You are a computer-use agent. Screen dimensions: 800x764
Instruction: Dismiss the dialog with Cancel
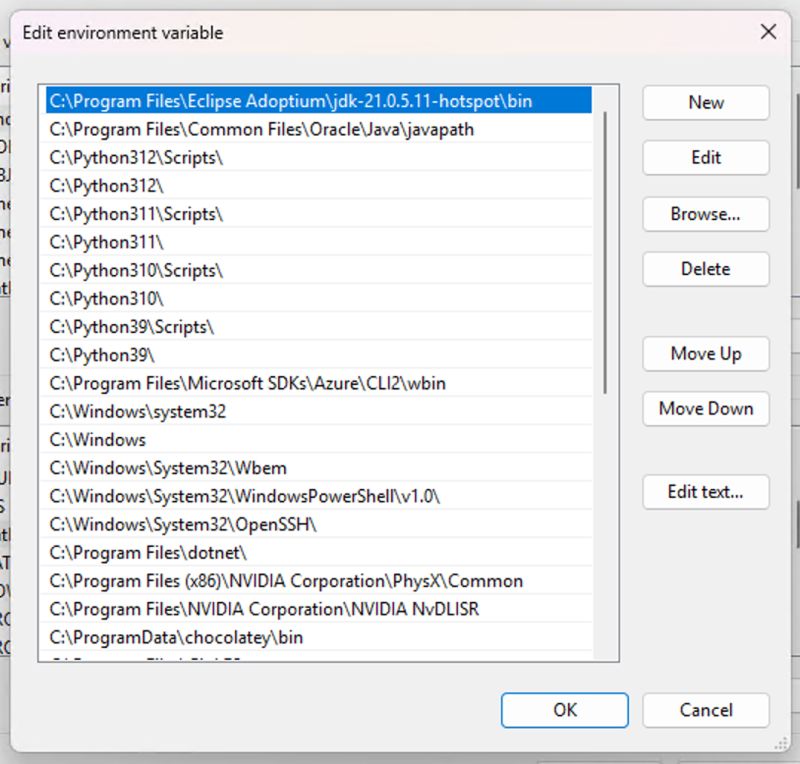tap(705, 710)
